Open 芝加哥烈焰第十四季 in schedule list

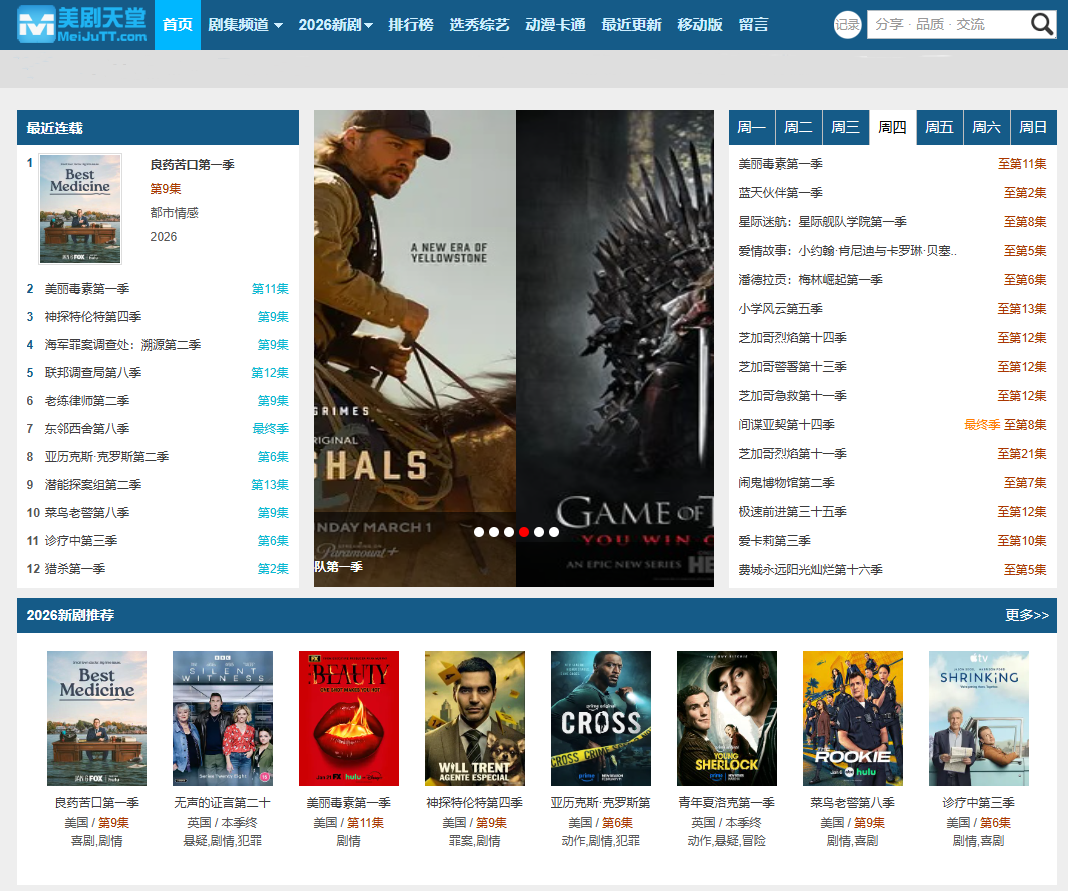[x=792, y=338]
